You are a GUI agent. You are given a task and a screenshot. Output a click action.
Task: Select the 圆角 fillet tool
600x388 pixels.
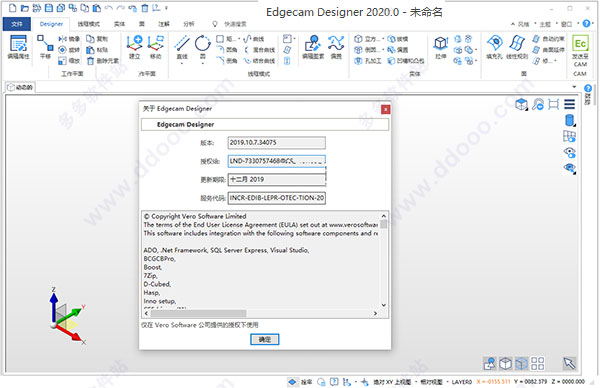[x=227, y=50]
